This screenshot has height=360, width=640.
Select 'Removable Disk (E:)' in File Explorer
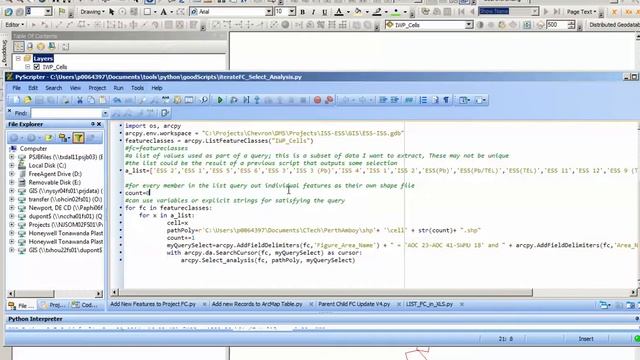[x=55, y=182]
